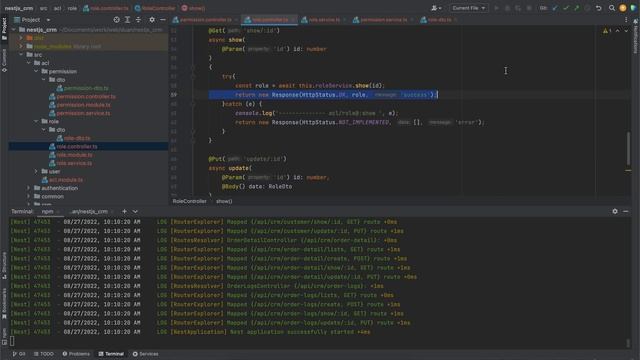Open Project tool window side button
This screenshot has width=640, height=360.
click(4, 29)
